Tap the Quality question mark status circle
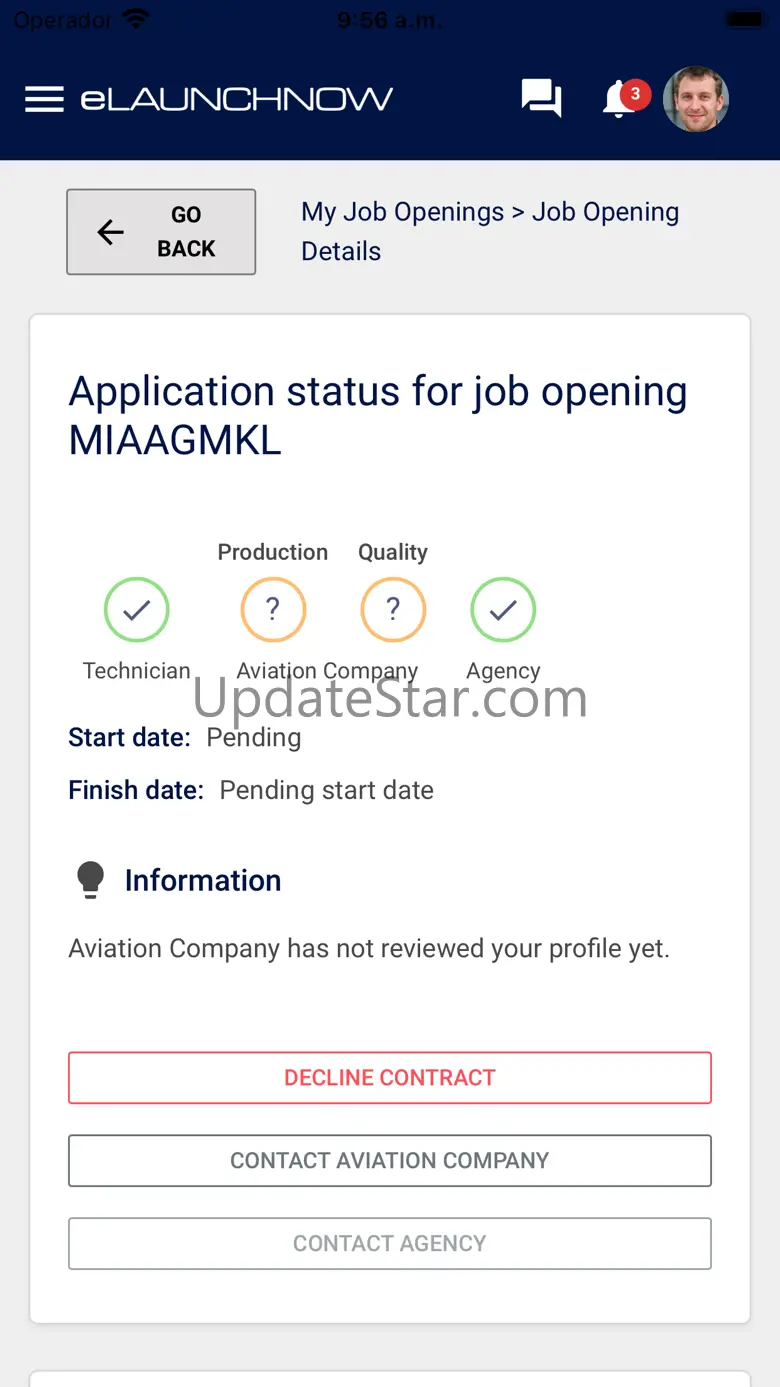 (393, 609)
